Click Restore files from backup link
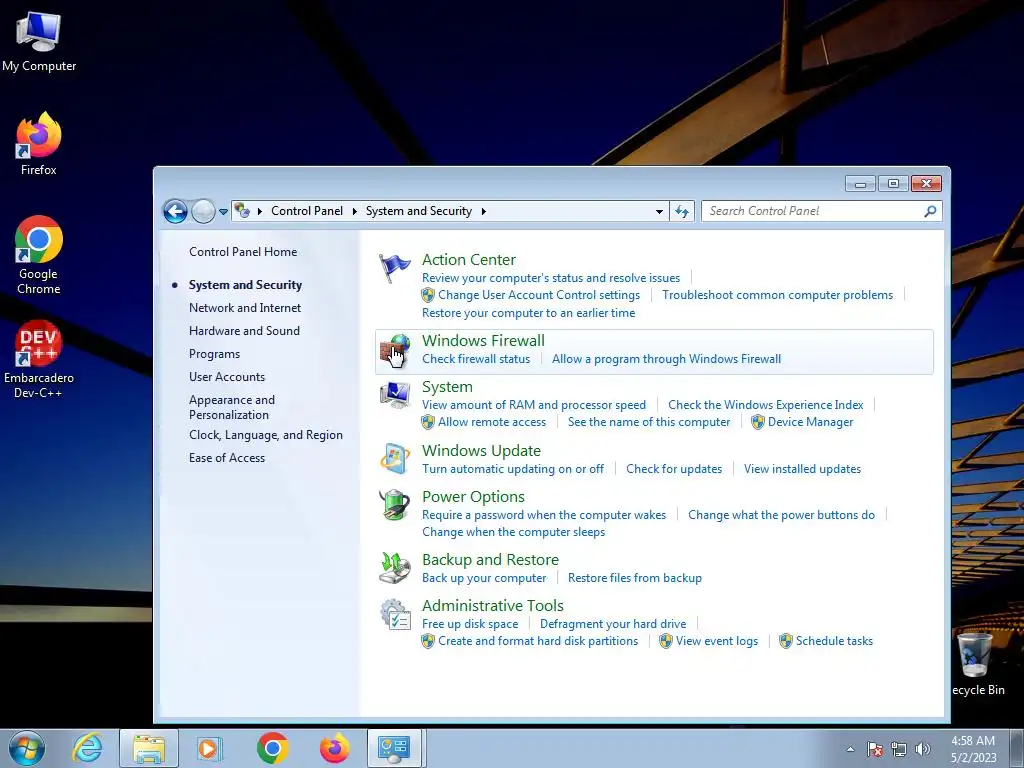Image resolution: width=1024 pixels, height=768 pixels. coord(635,578)
